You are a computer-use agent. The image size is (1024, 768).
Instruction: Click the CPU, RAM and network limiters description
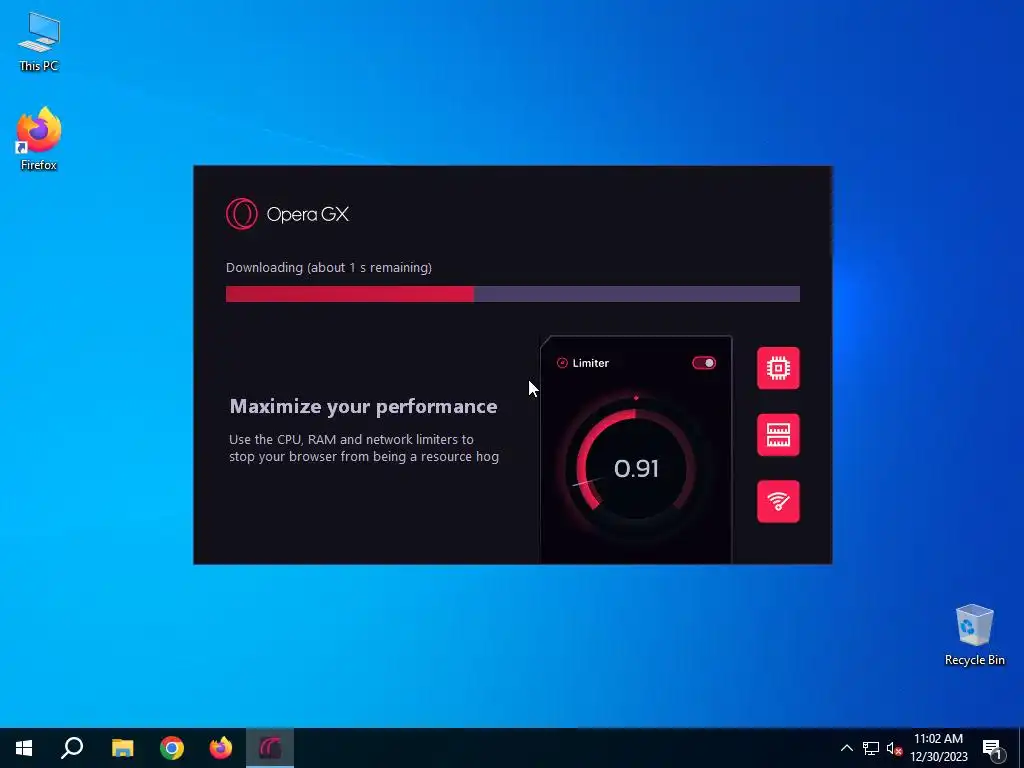(364, 448)
